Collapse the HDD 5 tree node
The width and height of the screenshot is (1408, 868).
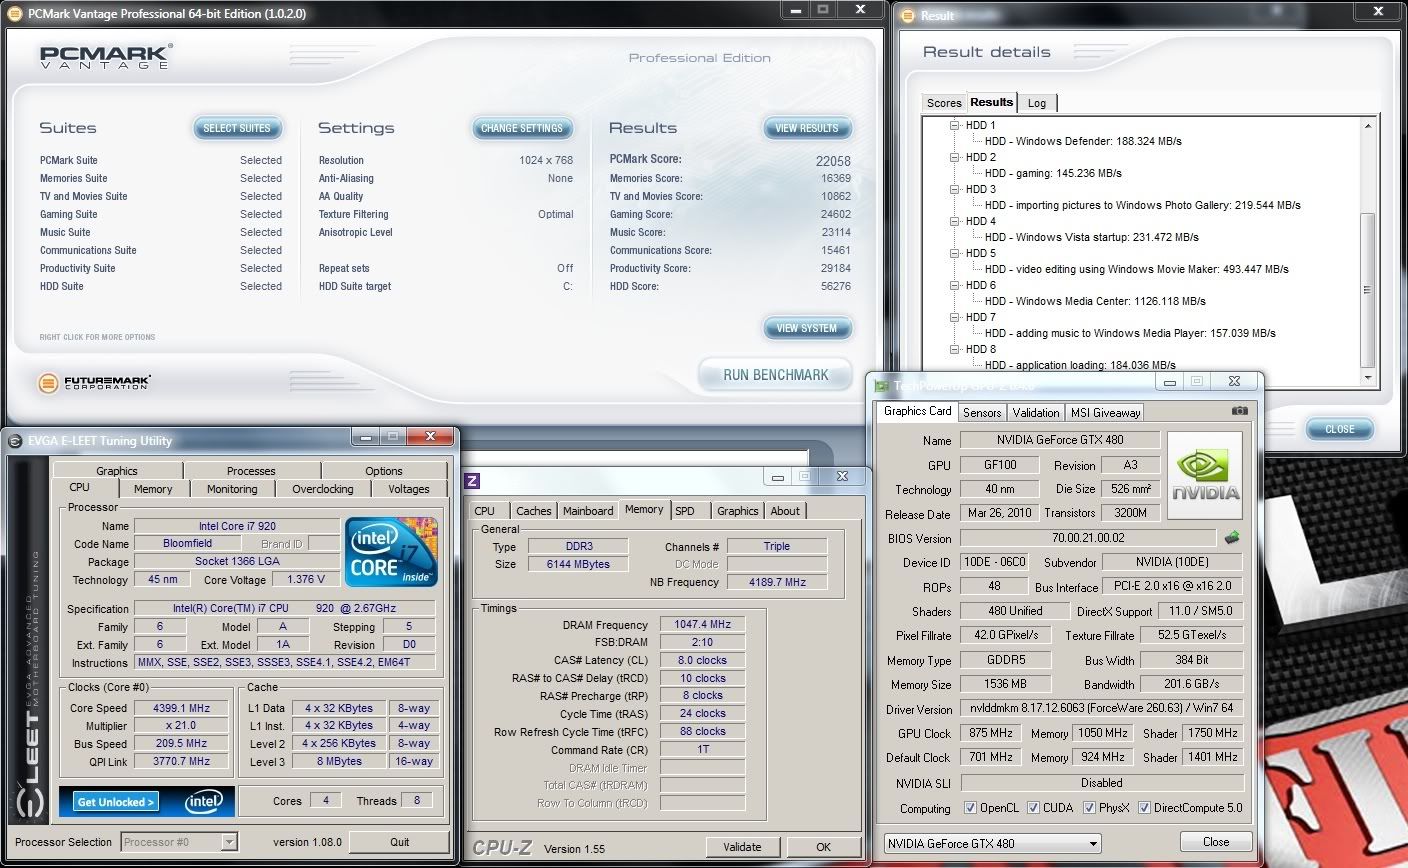[x=955, y=254]
